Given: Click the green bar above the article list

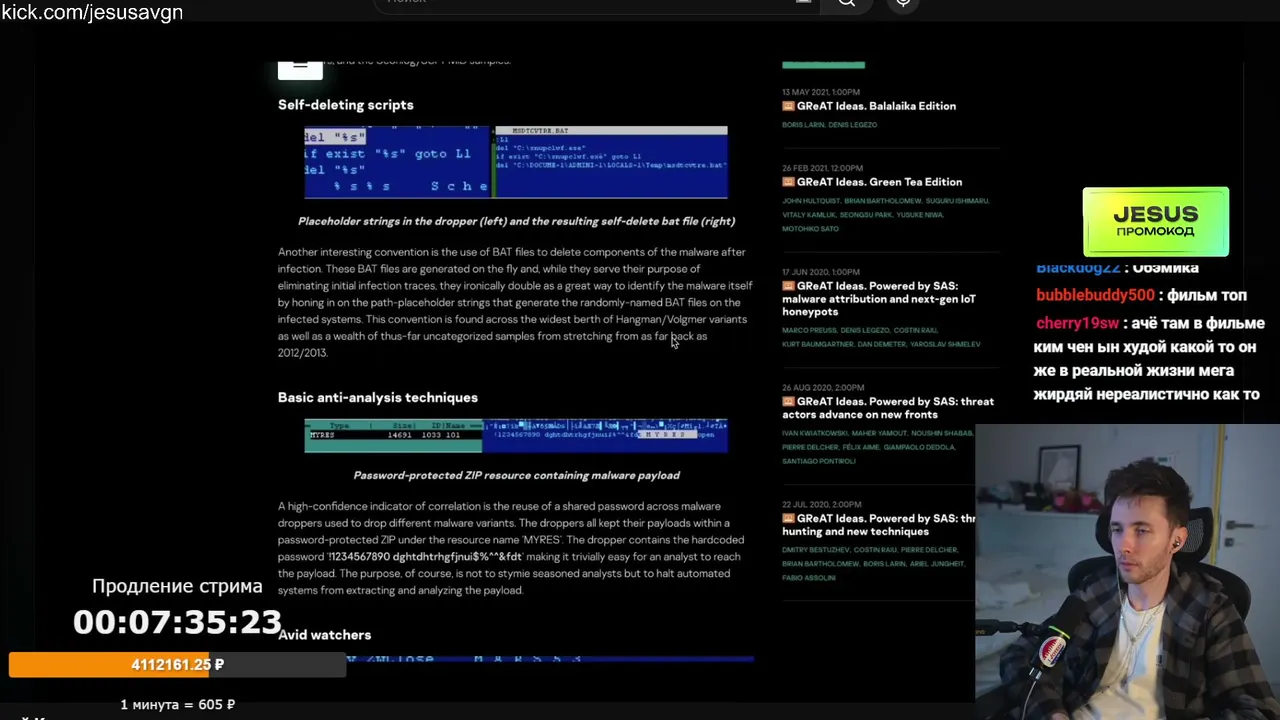Looking at the screenshot, I should point(823,65).
